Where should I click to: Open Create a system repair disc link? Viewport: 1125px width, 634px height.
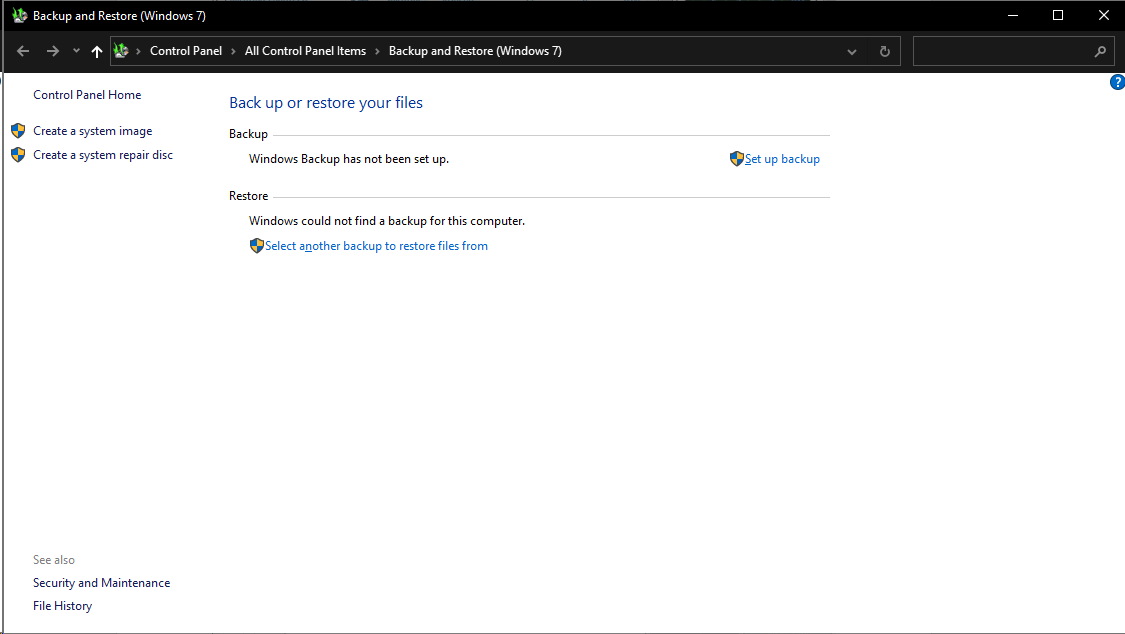click(x=103, y=155)
